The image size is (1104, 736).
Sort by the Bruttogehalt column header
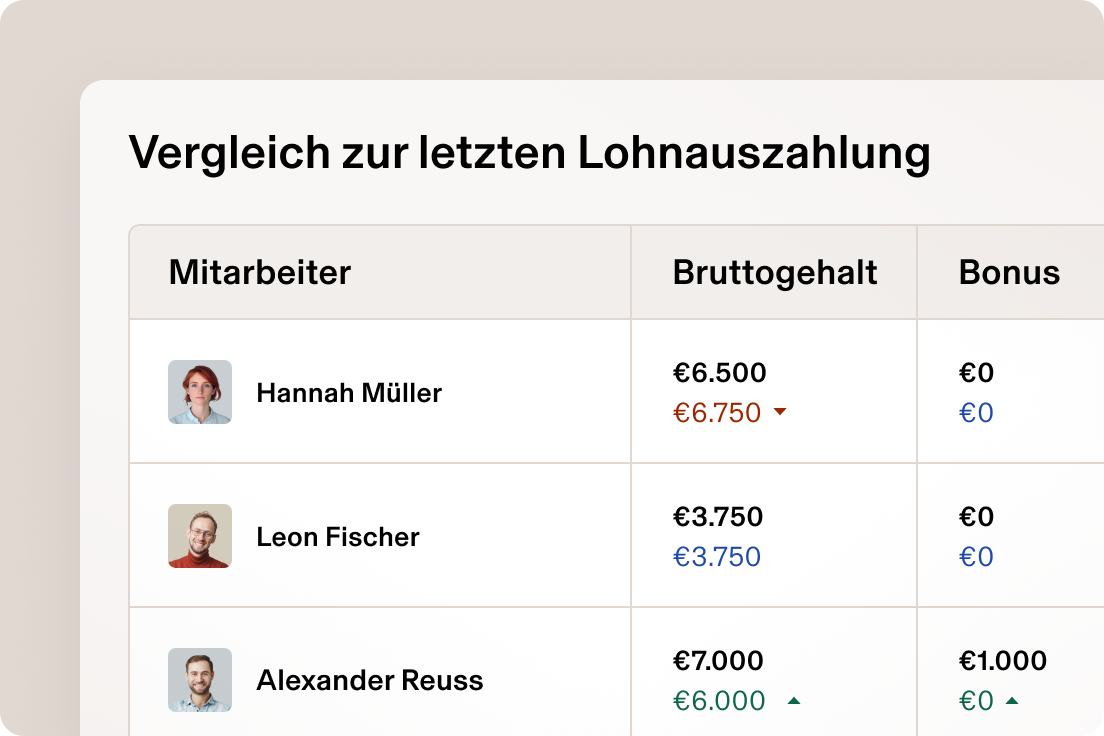click(x=773, y=272)
